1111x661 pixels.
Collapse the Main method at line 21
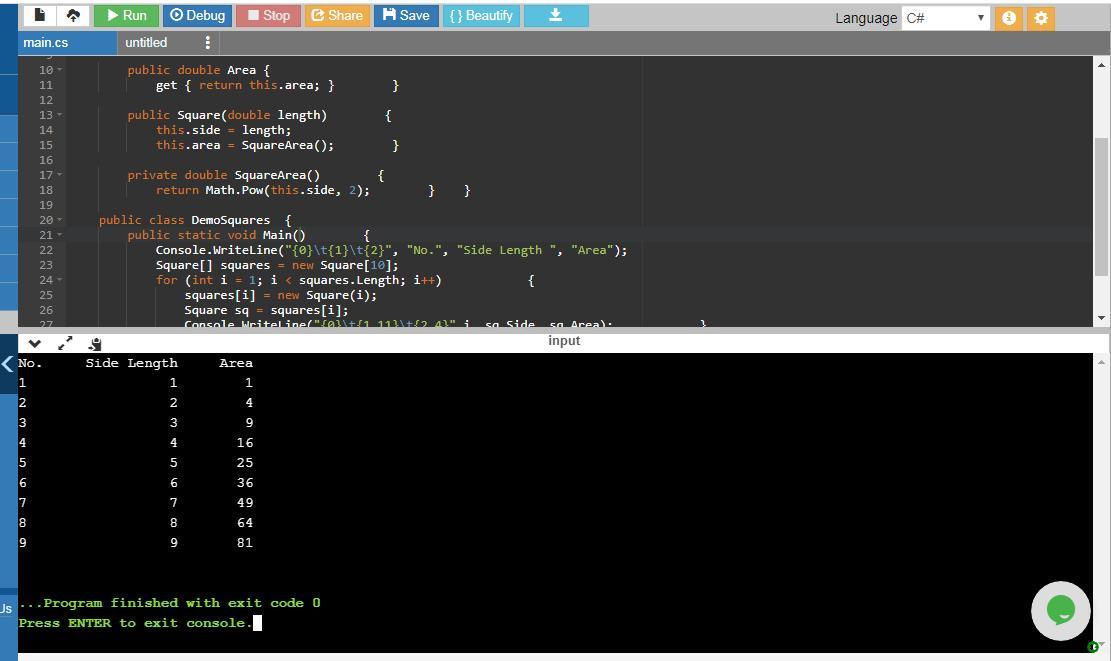(x=60, y=235)
